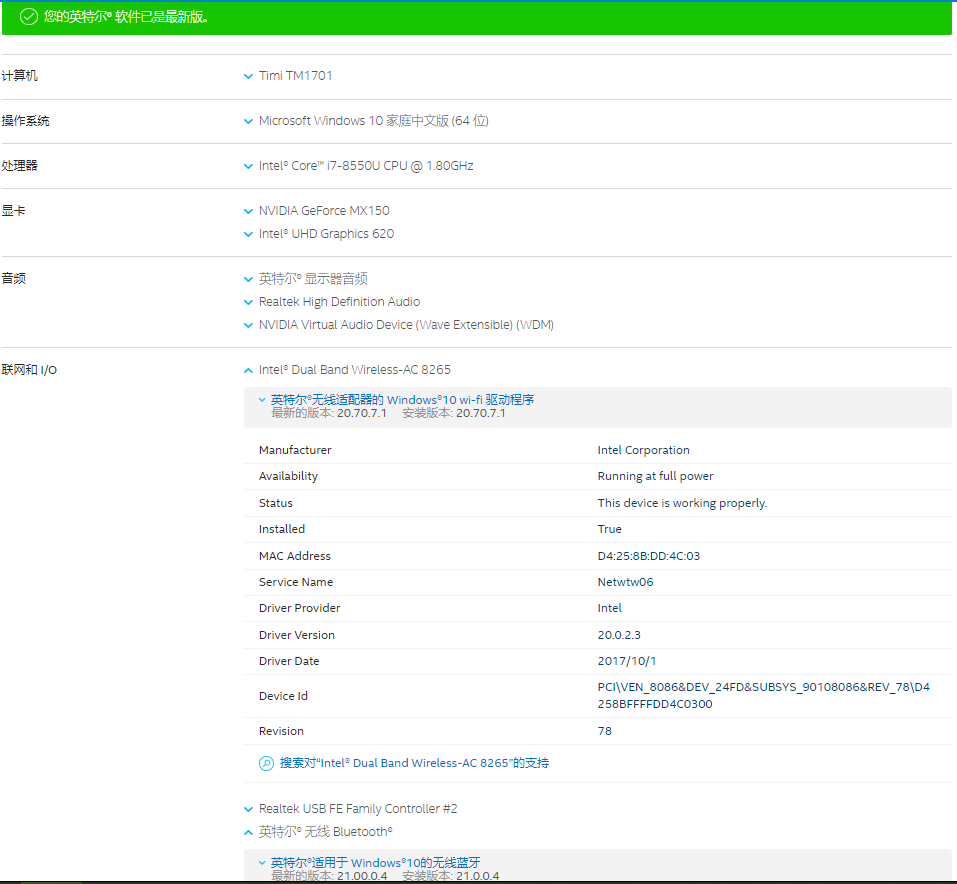Click the Running at full power value

click(x=655, y=476)
